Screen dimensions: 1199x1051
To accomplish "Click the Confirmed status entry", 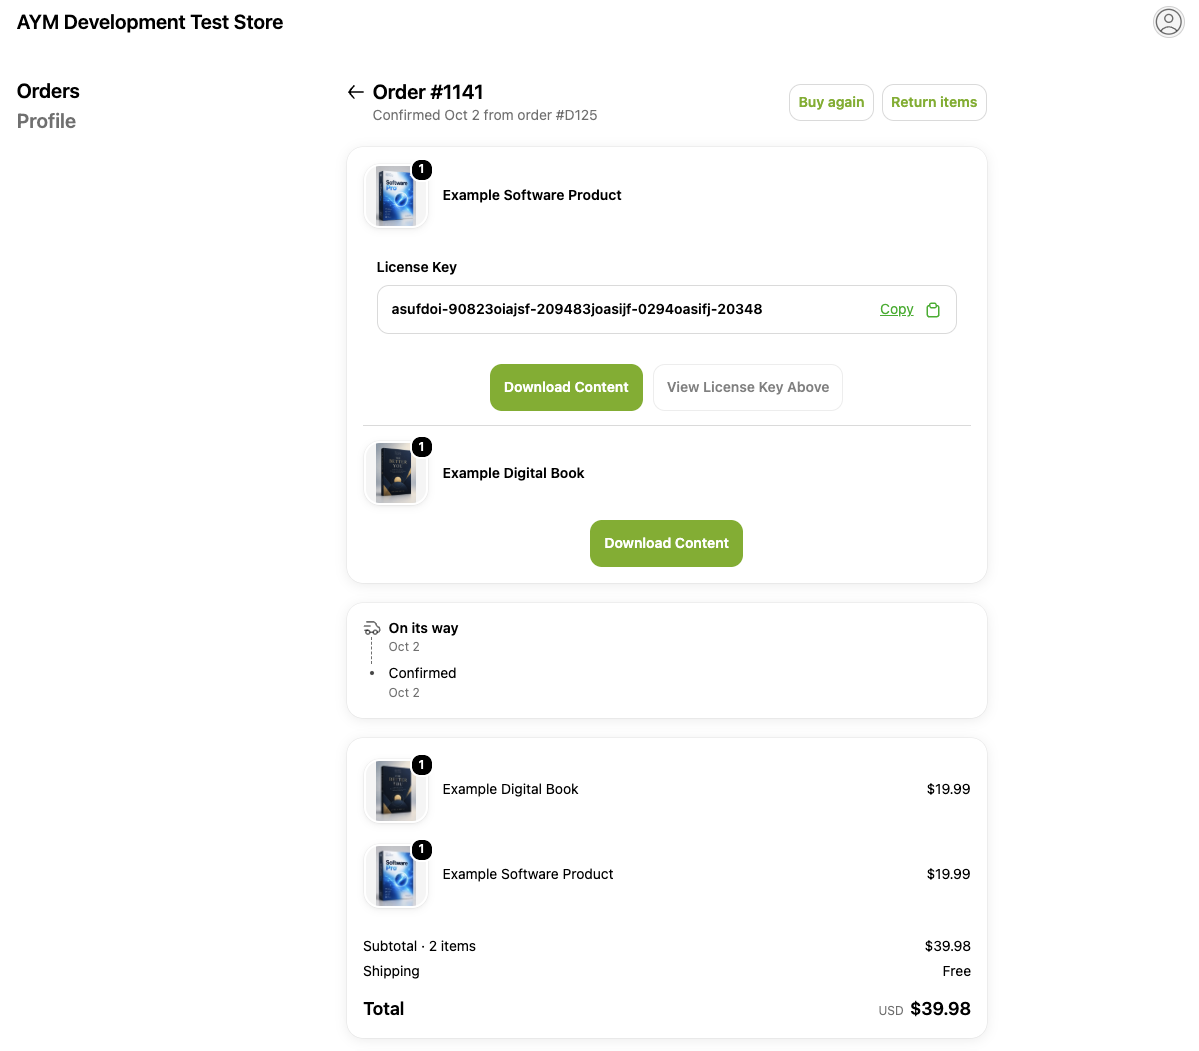I will point(422,673).
